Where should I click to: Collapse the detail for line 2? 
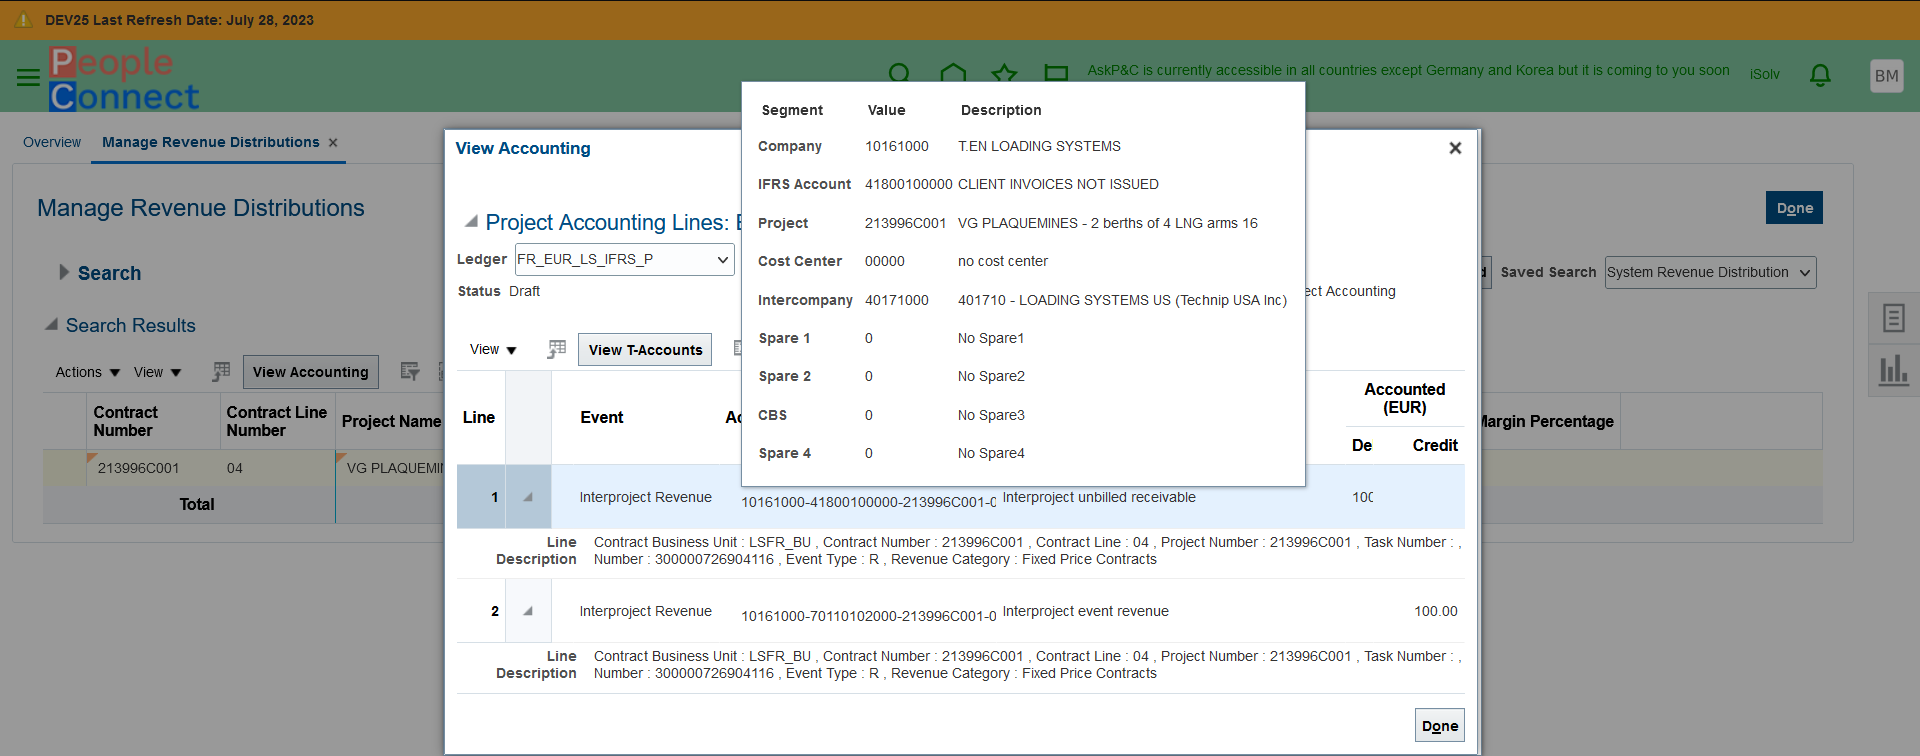[528, 611]
